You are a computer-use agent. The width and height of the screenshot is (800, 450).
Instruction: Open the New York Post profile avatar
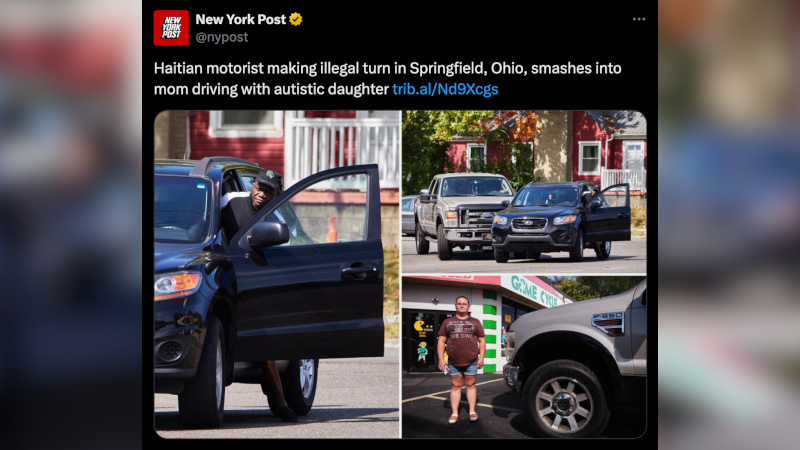[x=171, y=28]
